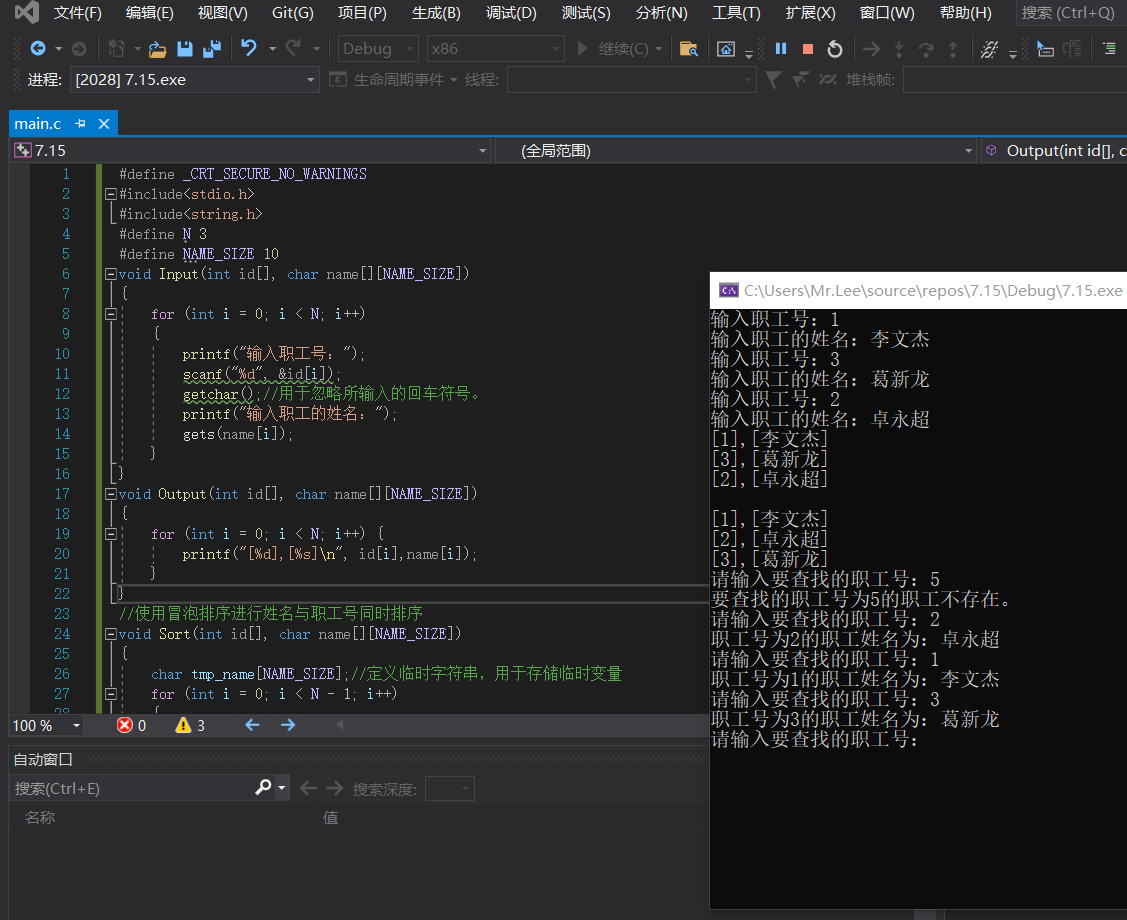Save main.c with the single floppy icon
1127x920 pixels.
pyautogui.click(x=185, y=48)
